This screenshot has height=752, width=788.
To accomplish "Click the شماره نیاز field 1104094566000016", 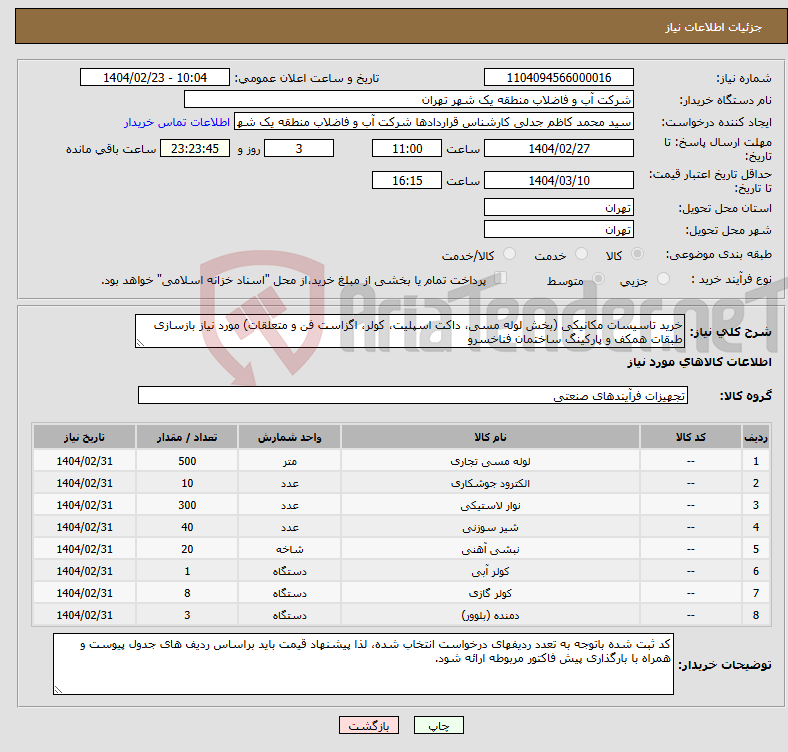I will pyautogui.click(x=558, y=77).
